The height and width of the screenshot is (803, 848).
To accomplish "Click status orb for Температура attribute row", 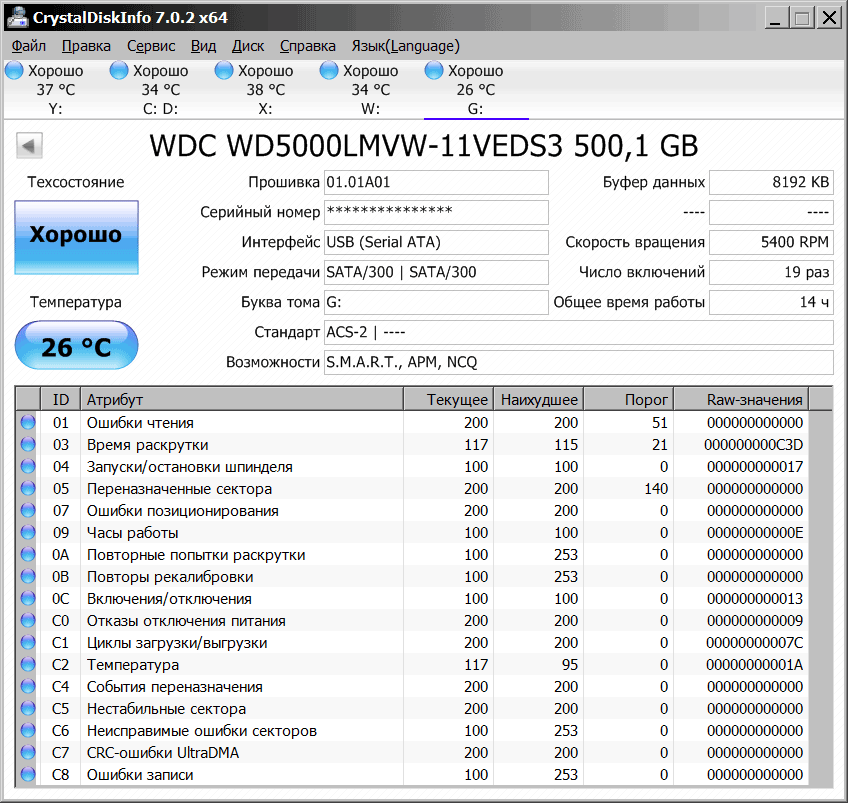I will (27, 665).
